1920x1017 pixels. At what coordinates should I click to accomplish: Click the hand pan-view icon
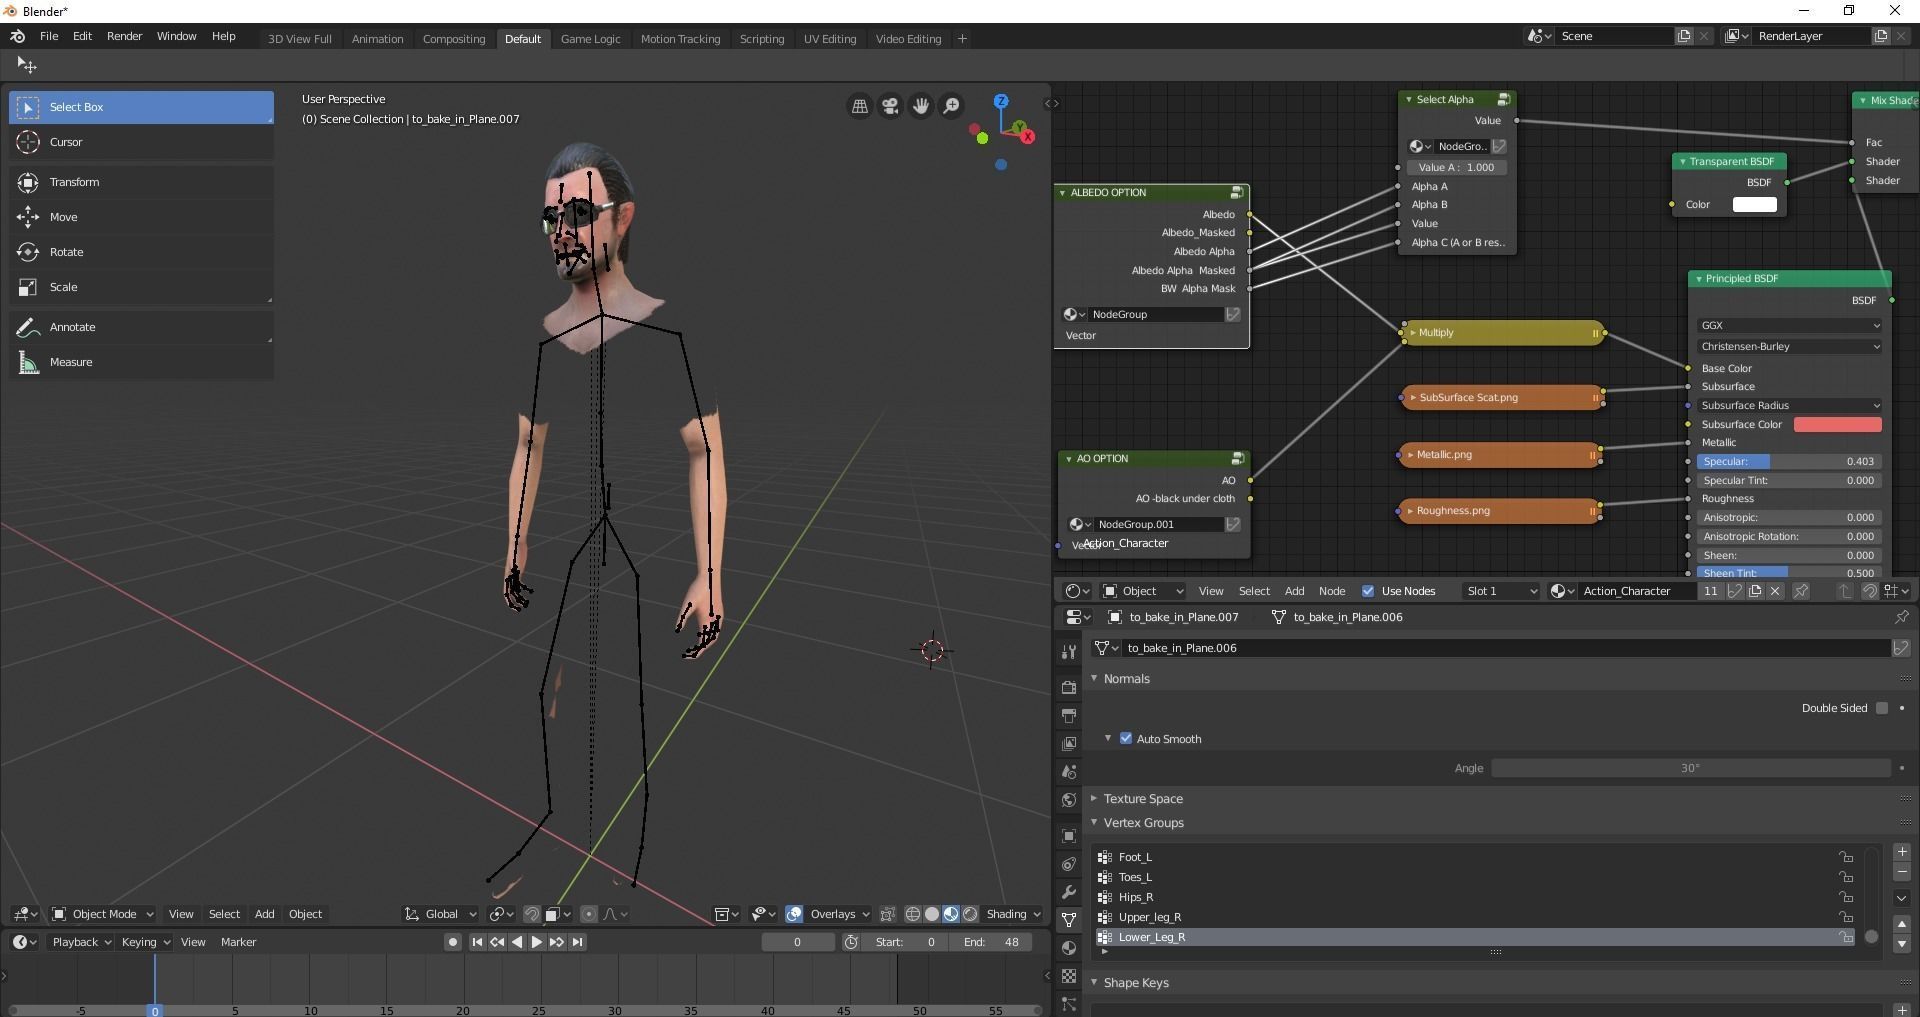point(921,106)
